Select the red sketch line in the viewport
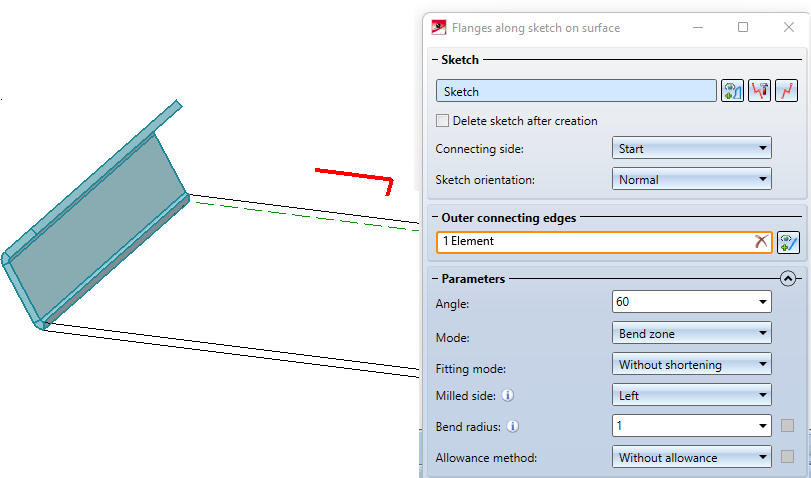The height and width of the screenshot is (478, 811). (352, 174)
